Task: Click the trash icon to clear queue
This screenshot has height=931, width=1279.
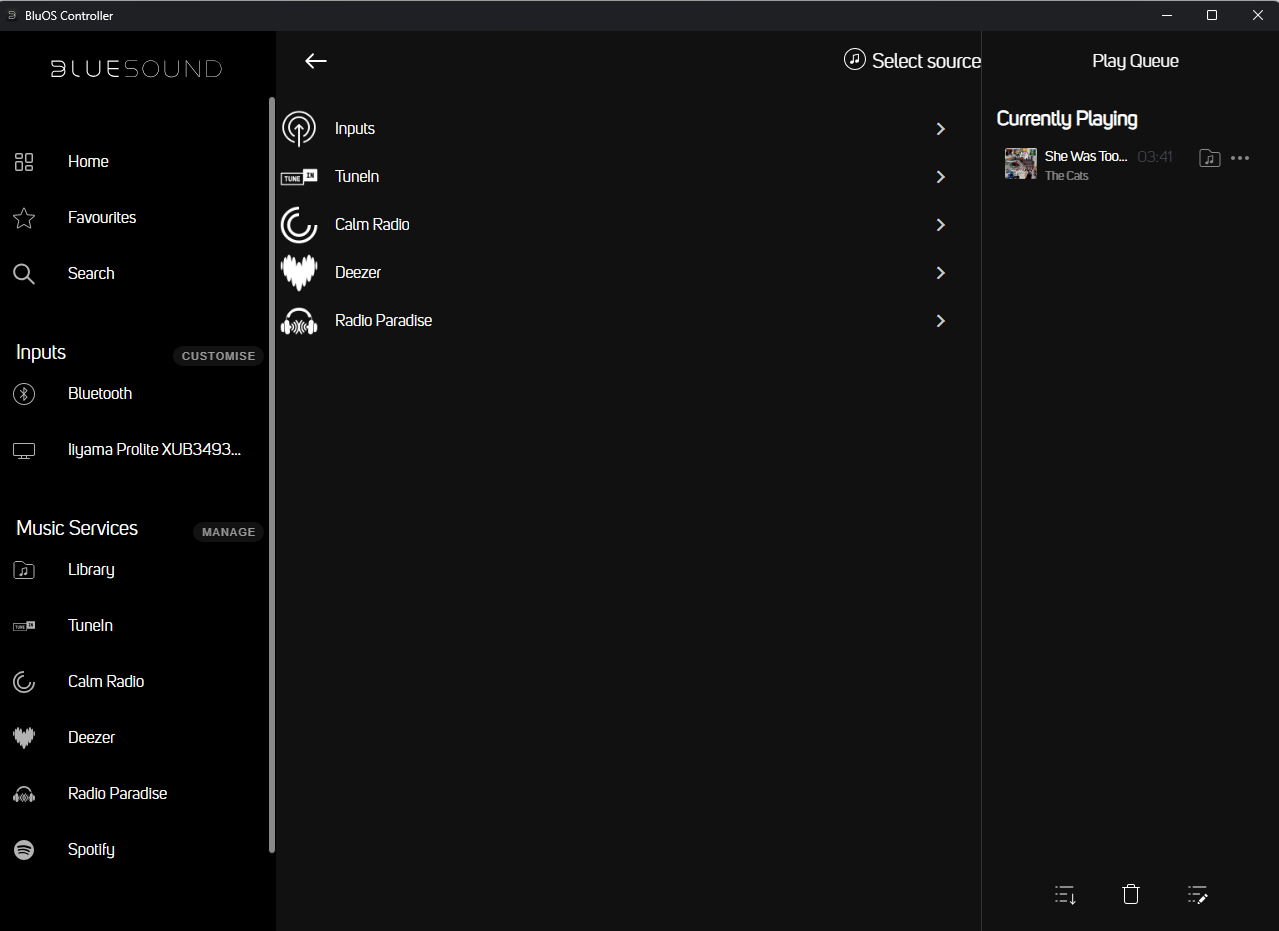Action: pyautogui.click(x=1131, y=895)
